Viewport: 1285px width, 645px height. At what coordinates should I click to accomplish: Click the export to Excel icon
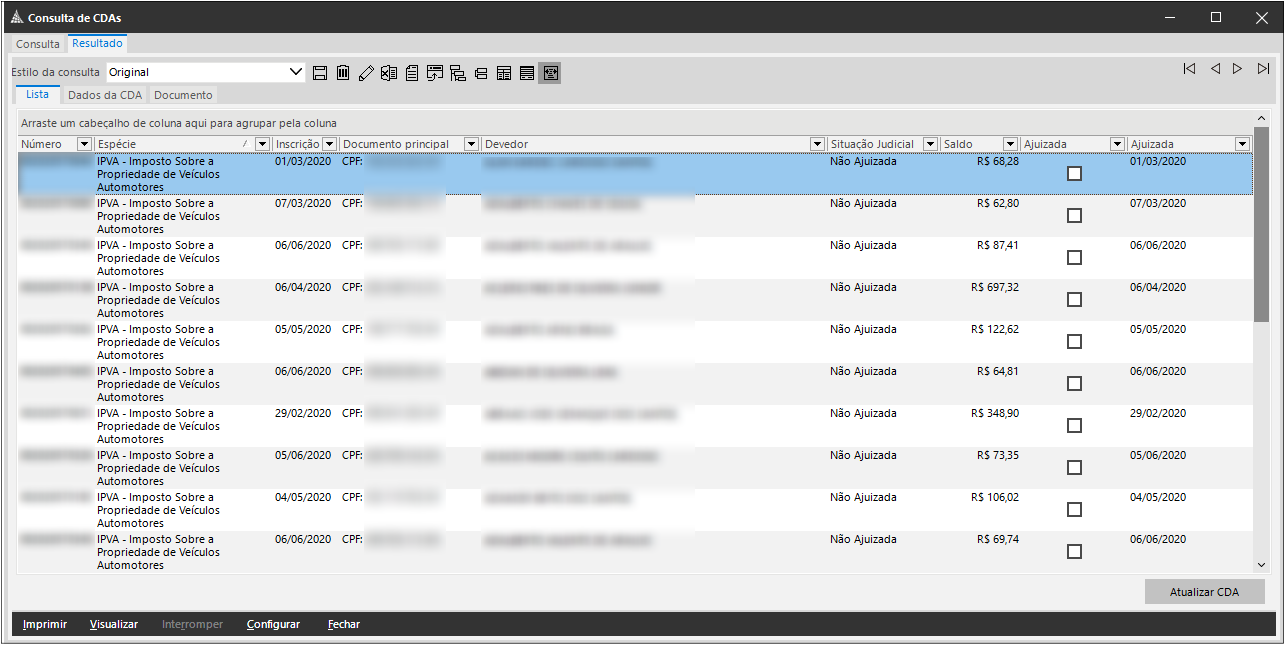389,72
